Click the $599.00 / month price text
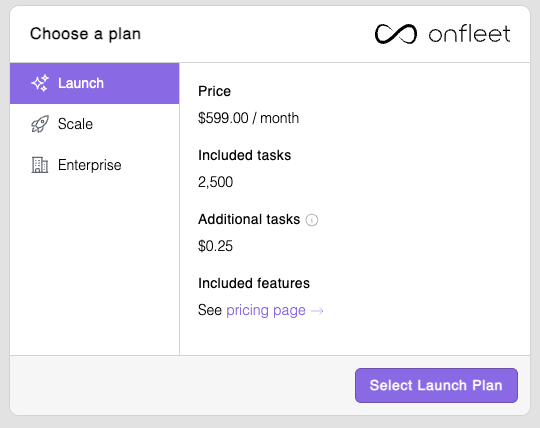The width and height of the screenshot is (540, 428). pyautogui.click(x=248, y=118)
